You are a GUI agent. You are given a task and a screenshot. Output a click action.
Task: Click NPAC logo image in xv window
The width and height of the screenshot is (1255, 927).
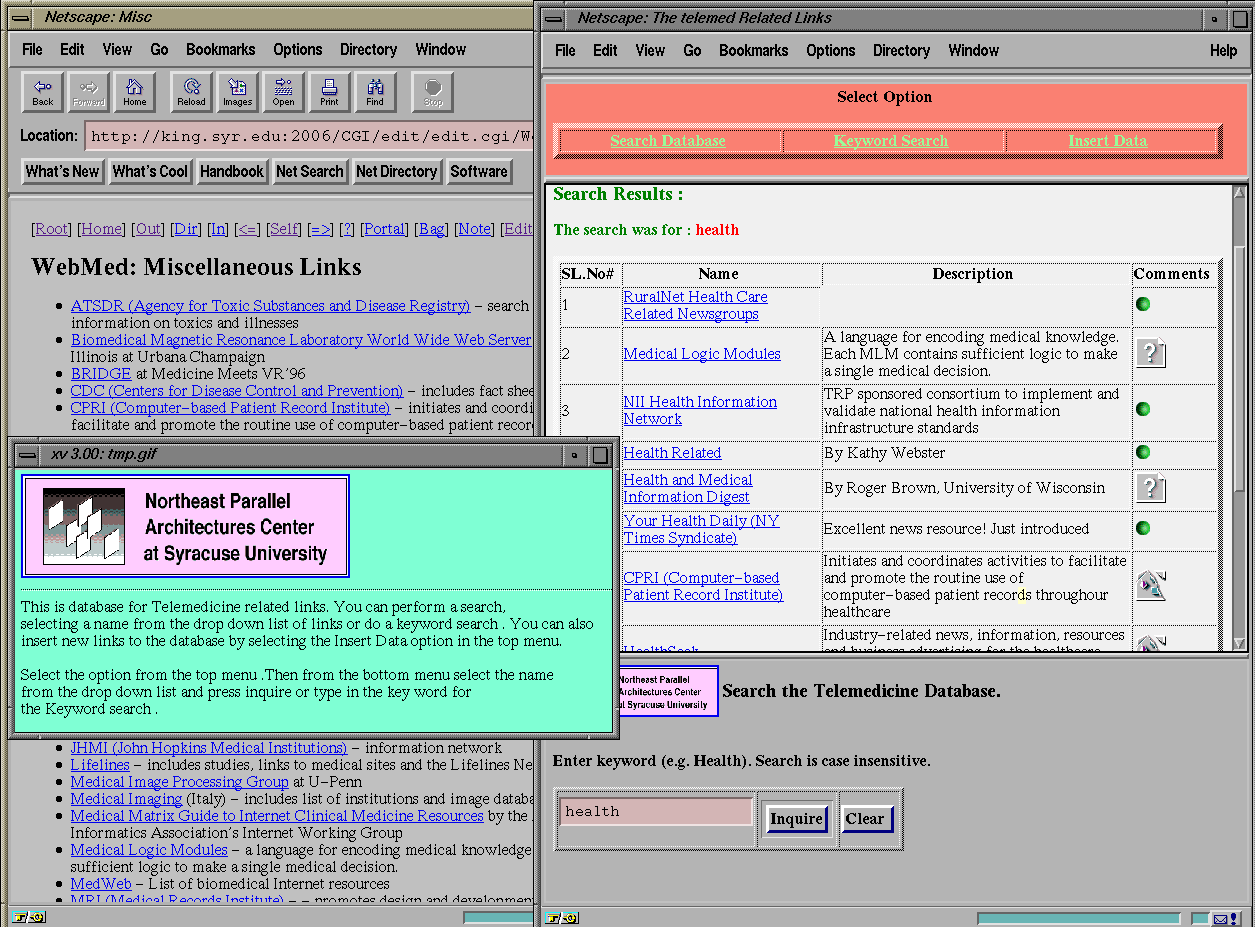185,526
